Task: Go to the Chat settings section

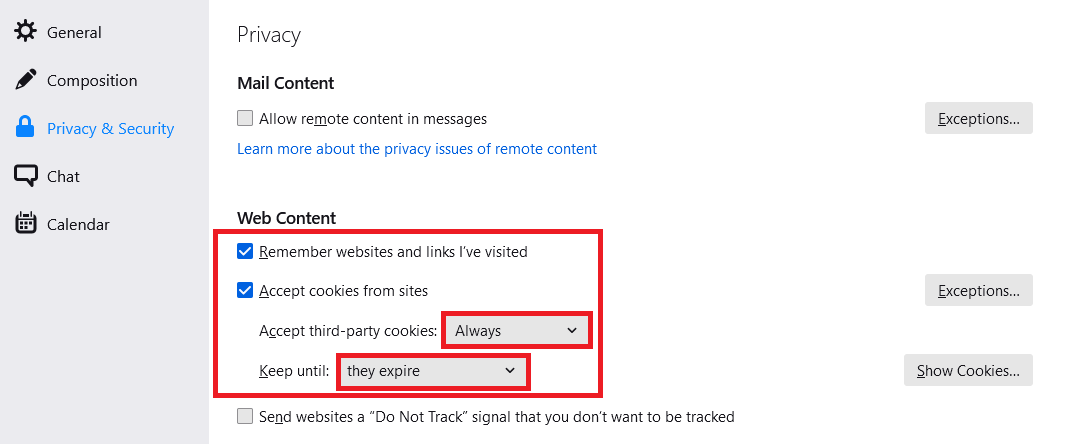Action: (x=63, y=176)
